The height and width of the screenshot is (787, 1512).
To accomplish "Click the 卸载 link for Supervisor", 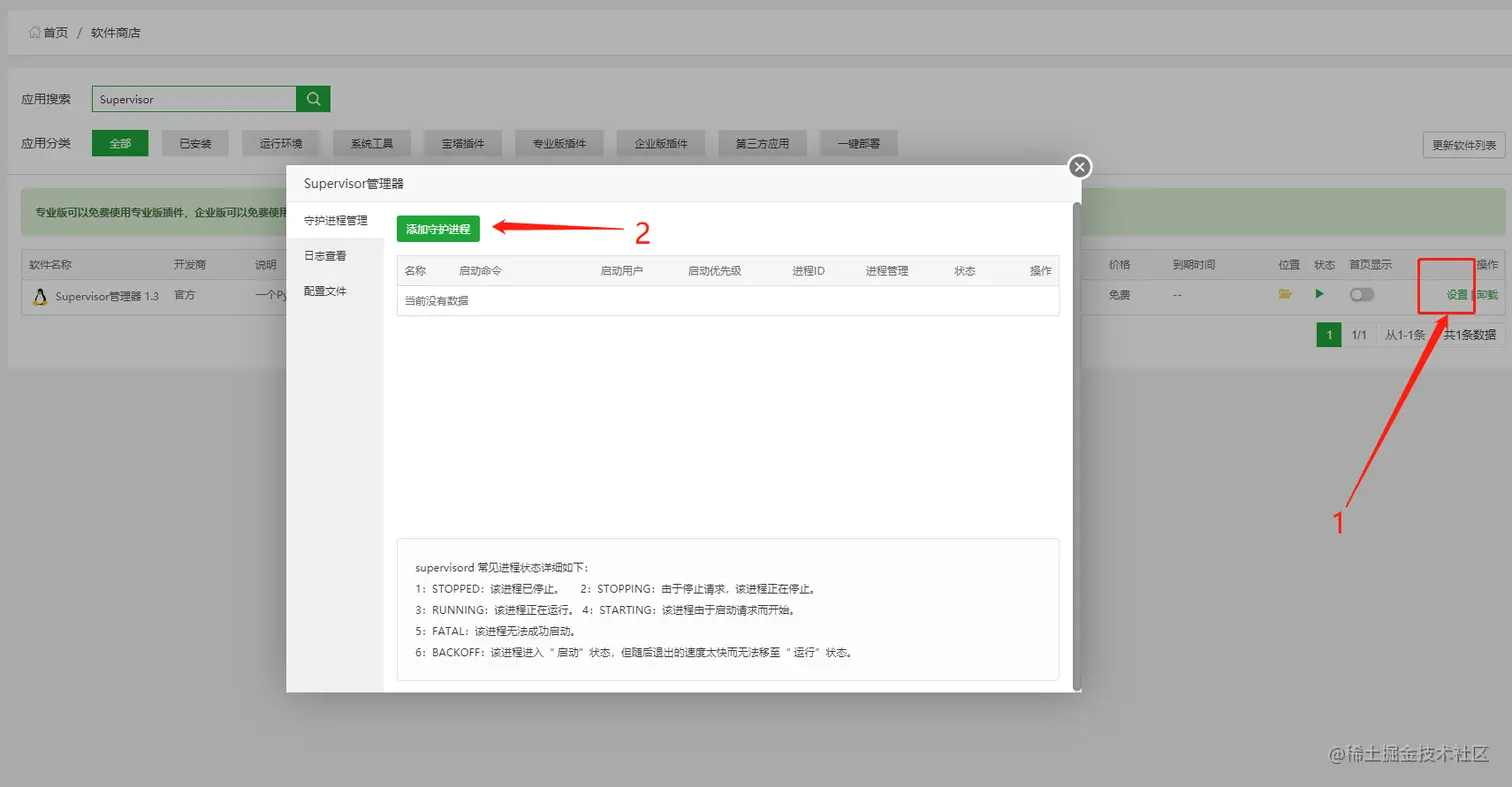I will tap(1487, 295).
